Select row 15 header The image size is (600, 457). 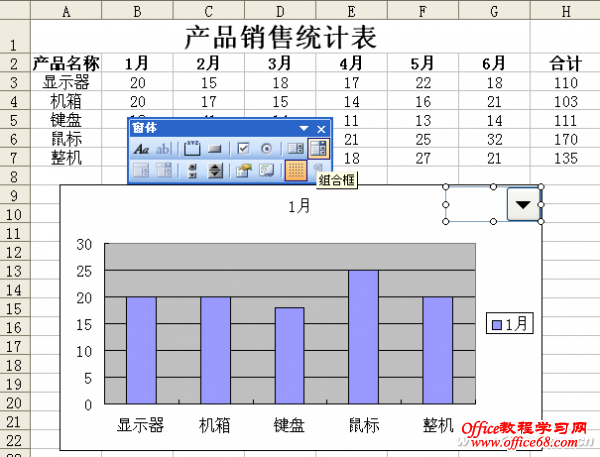point(15,308)
